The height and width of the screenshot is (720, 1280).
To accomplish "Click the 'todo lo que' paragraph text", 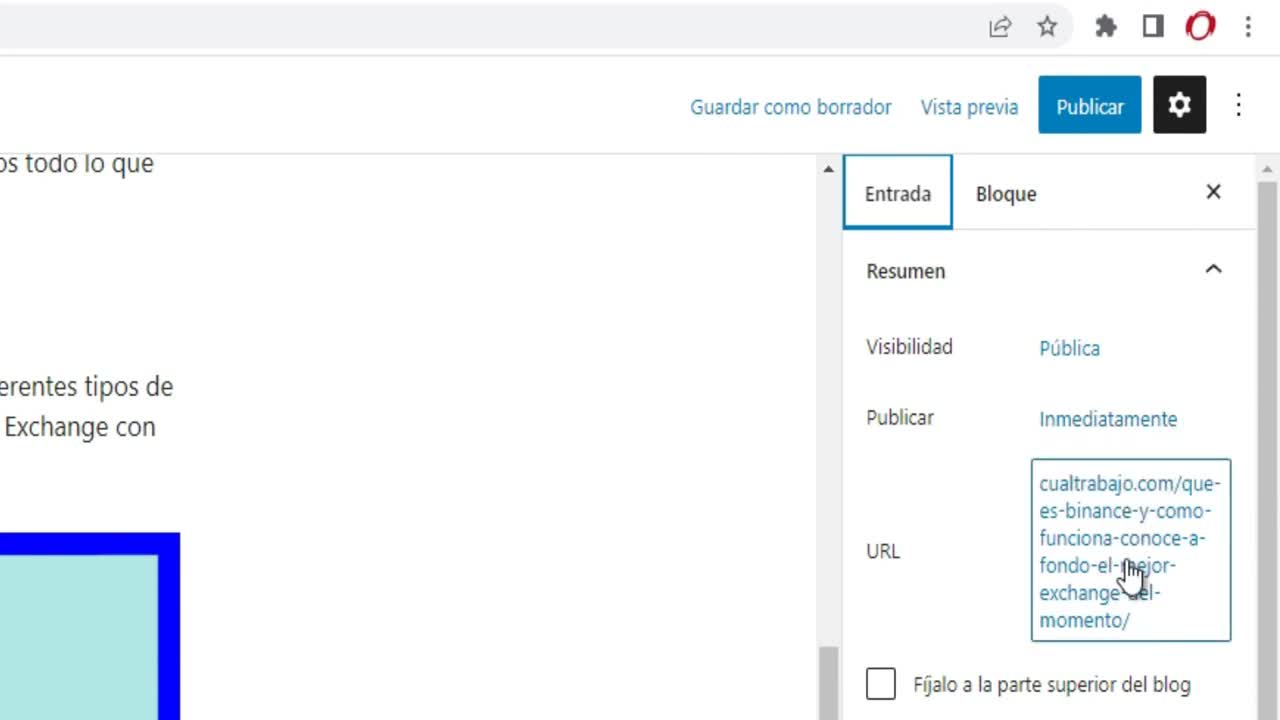I will pos(89,163).
